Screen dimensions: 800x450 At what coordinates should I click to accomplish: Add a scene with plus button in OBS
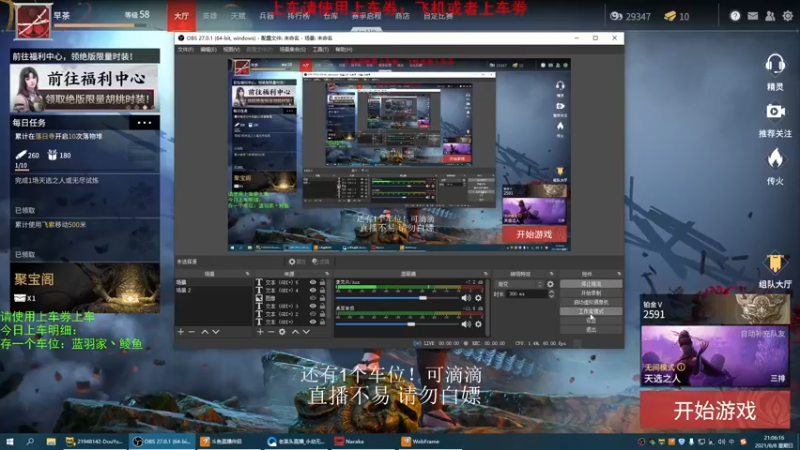[181, 332]
